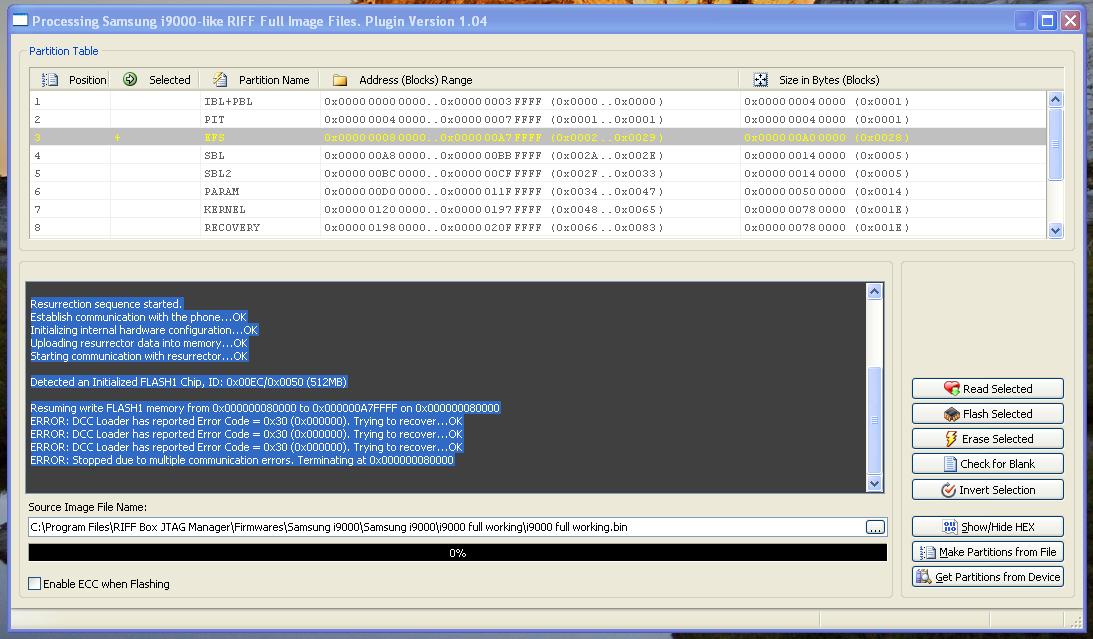Select the PARAM partition row
The height and width of the screenshot is (639, 1093).
coord(537,192)
